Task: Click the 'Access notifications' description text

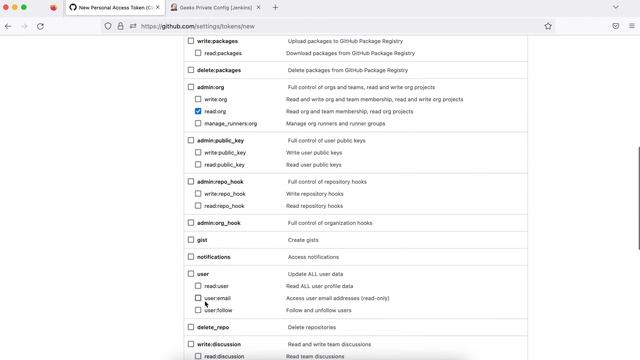Action: (x=313, y=257)
